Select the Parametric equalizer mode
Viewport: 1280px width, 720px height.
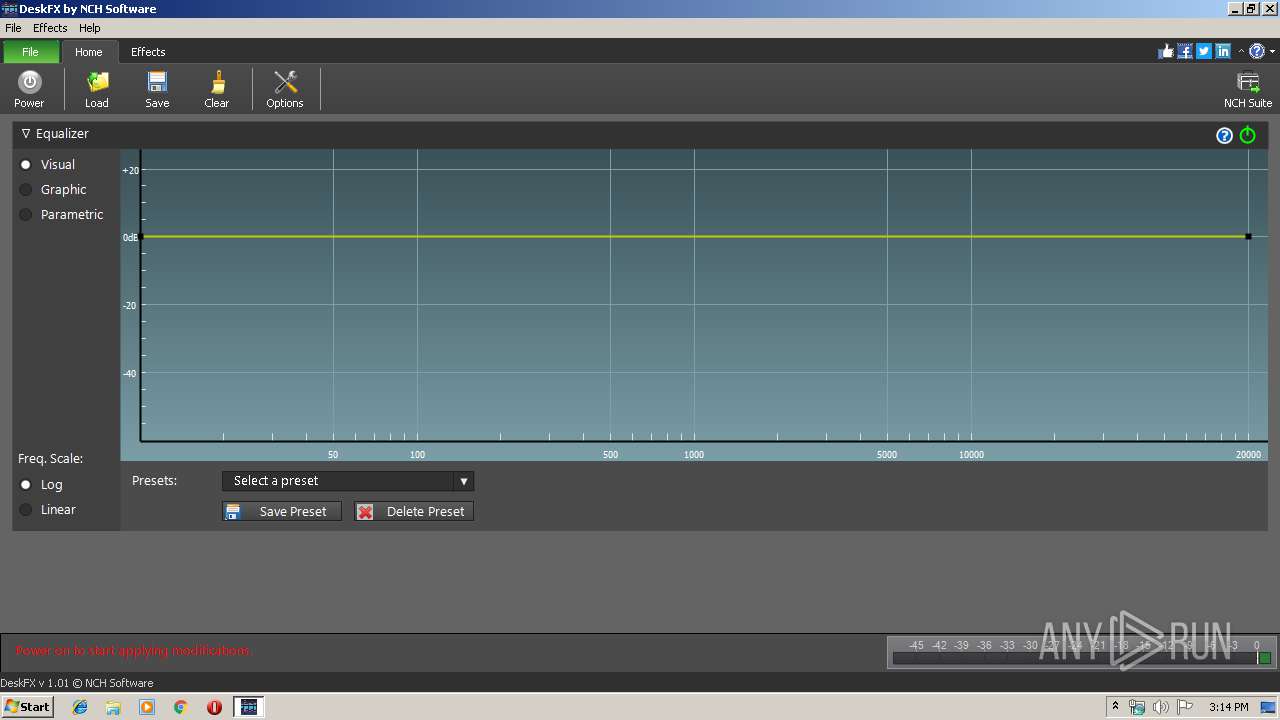point(62,214)
